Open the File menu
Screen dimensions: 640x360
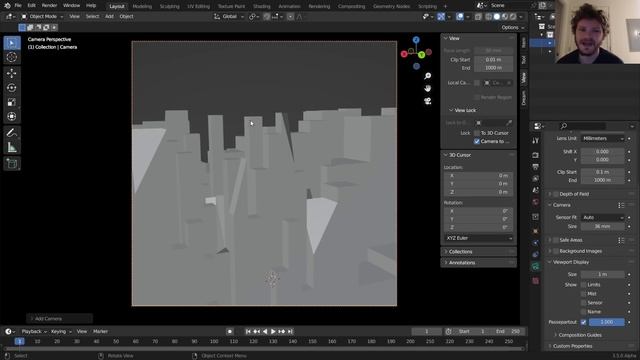(x=18, y=6)
